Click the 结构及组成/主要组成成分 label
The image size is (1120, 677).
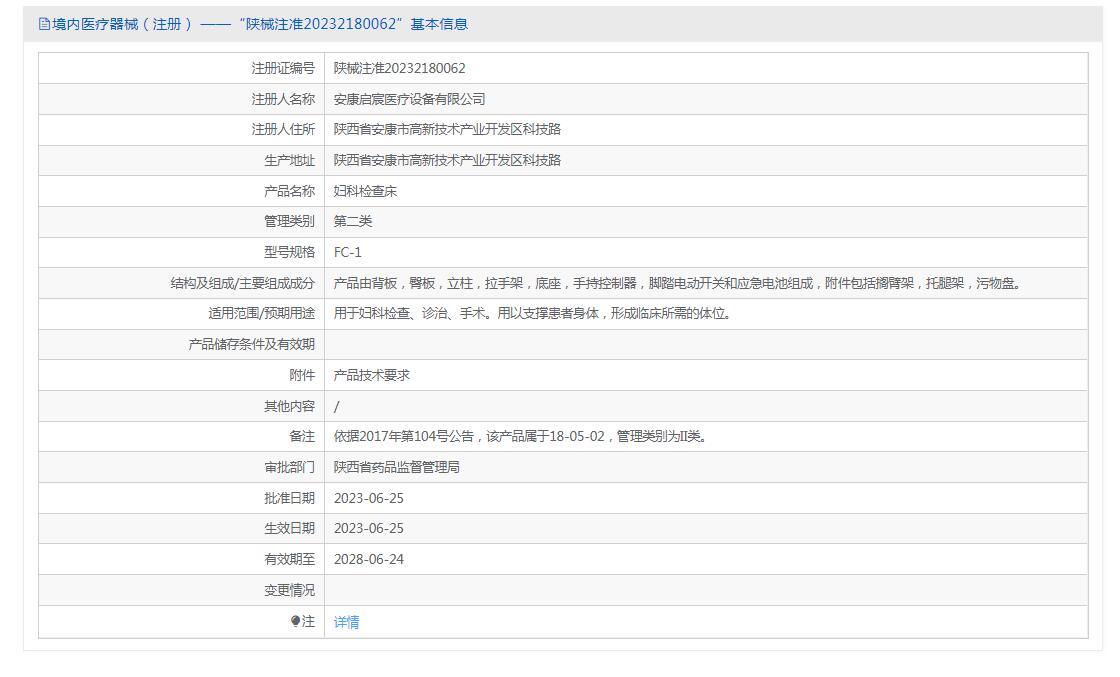(x=243, y=284)
